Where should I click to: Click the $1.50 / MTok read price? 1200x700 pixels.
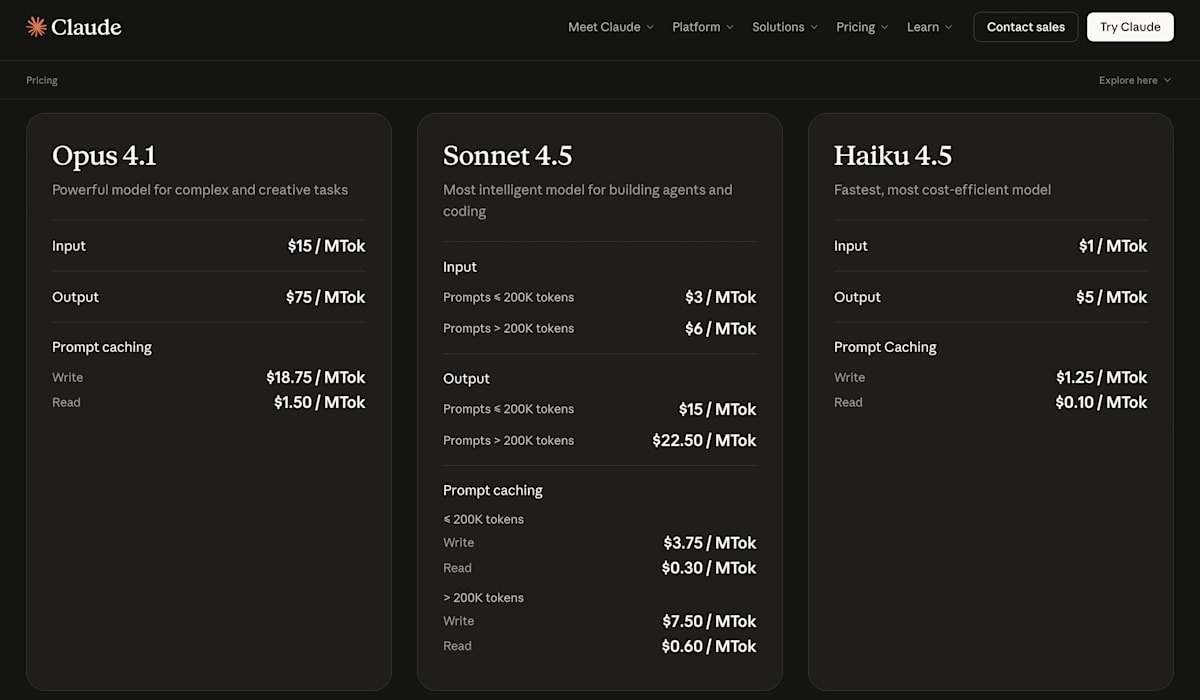(x=320, y=402)
